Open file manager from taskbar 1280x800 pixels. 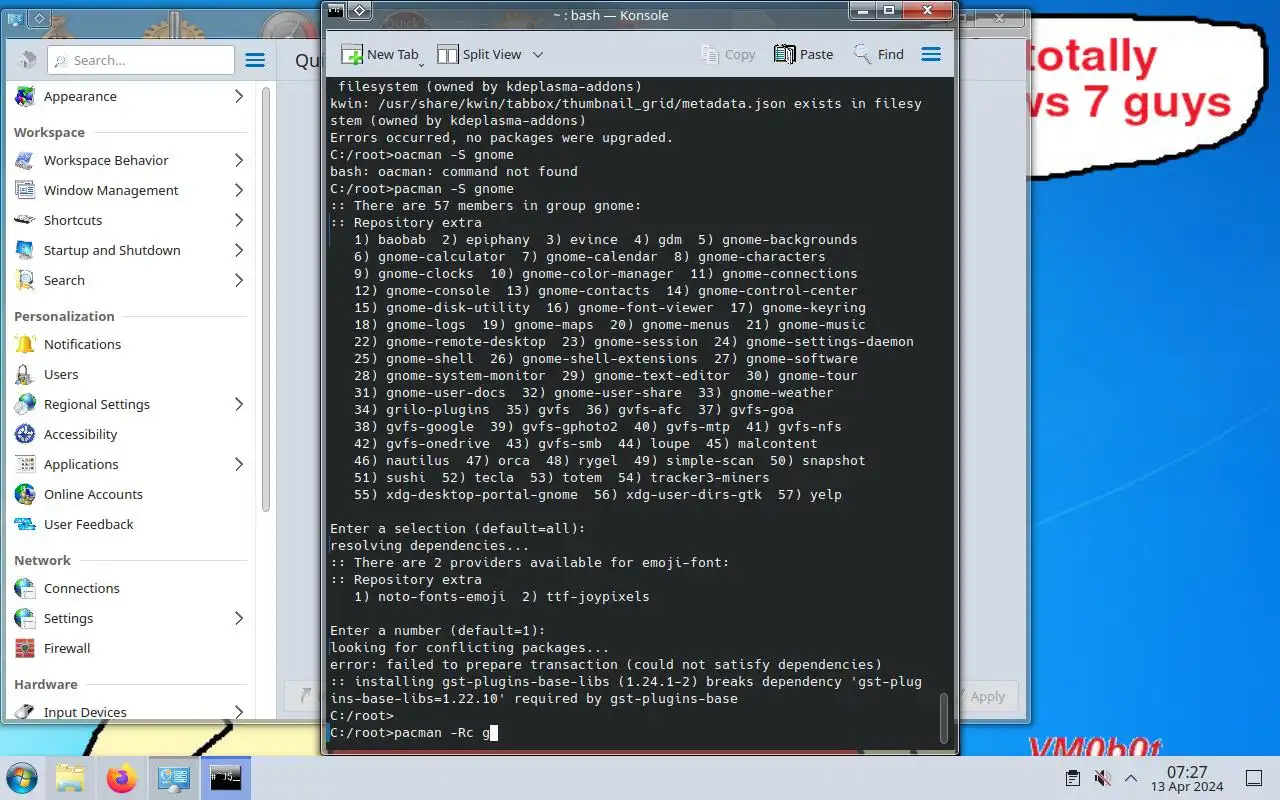[70, 778]
